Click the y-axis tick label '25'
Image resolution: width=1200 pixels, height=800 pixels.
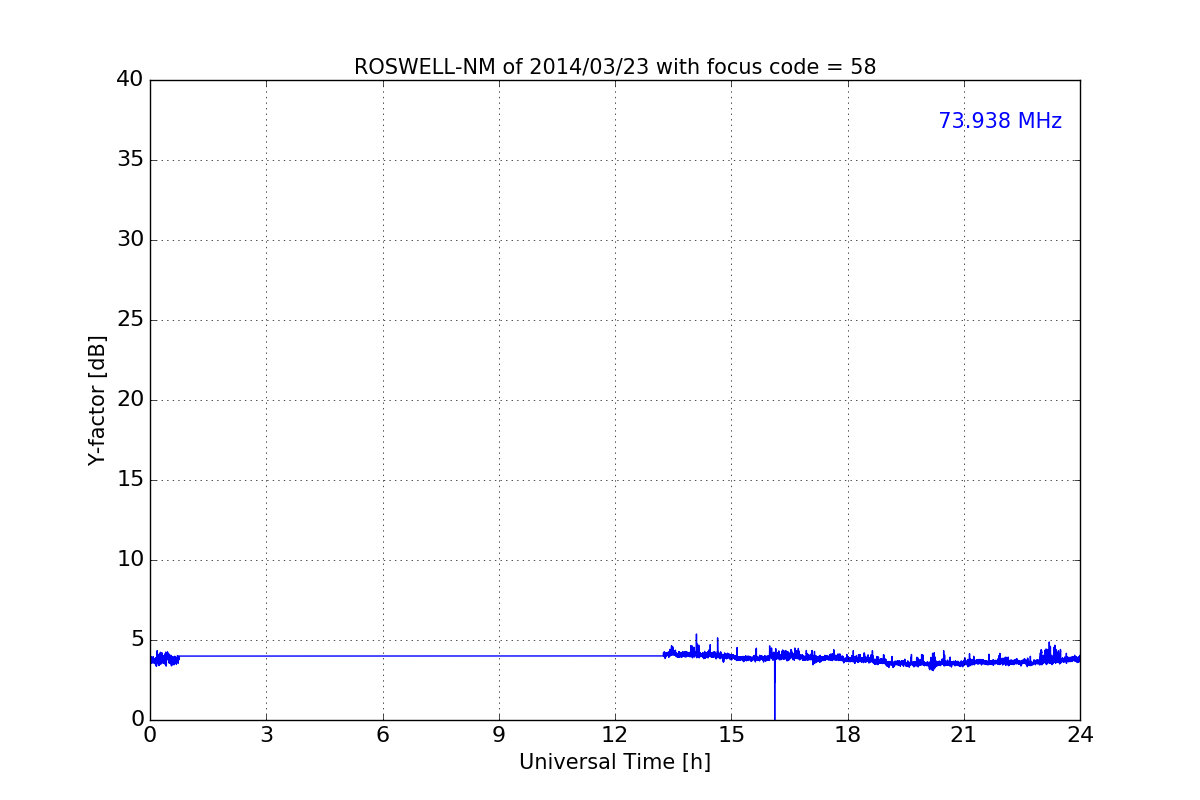(130, 319)
